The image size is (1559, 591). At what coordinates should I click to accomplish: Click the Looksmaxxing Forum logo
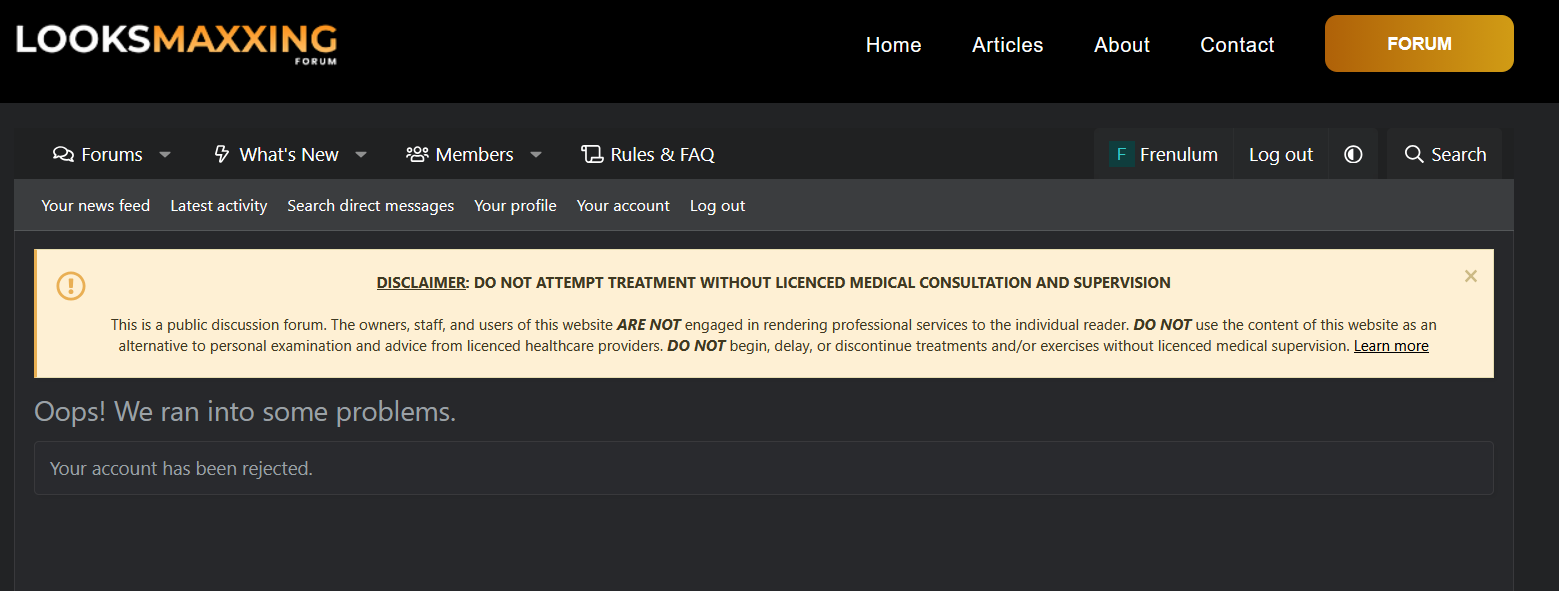[x=176, y=42]
